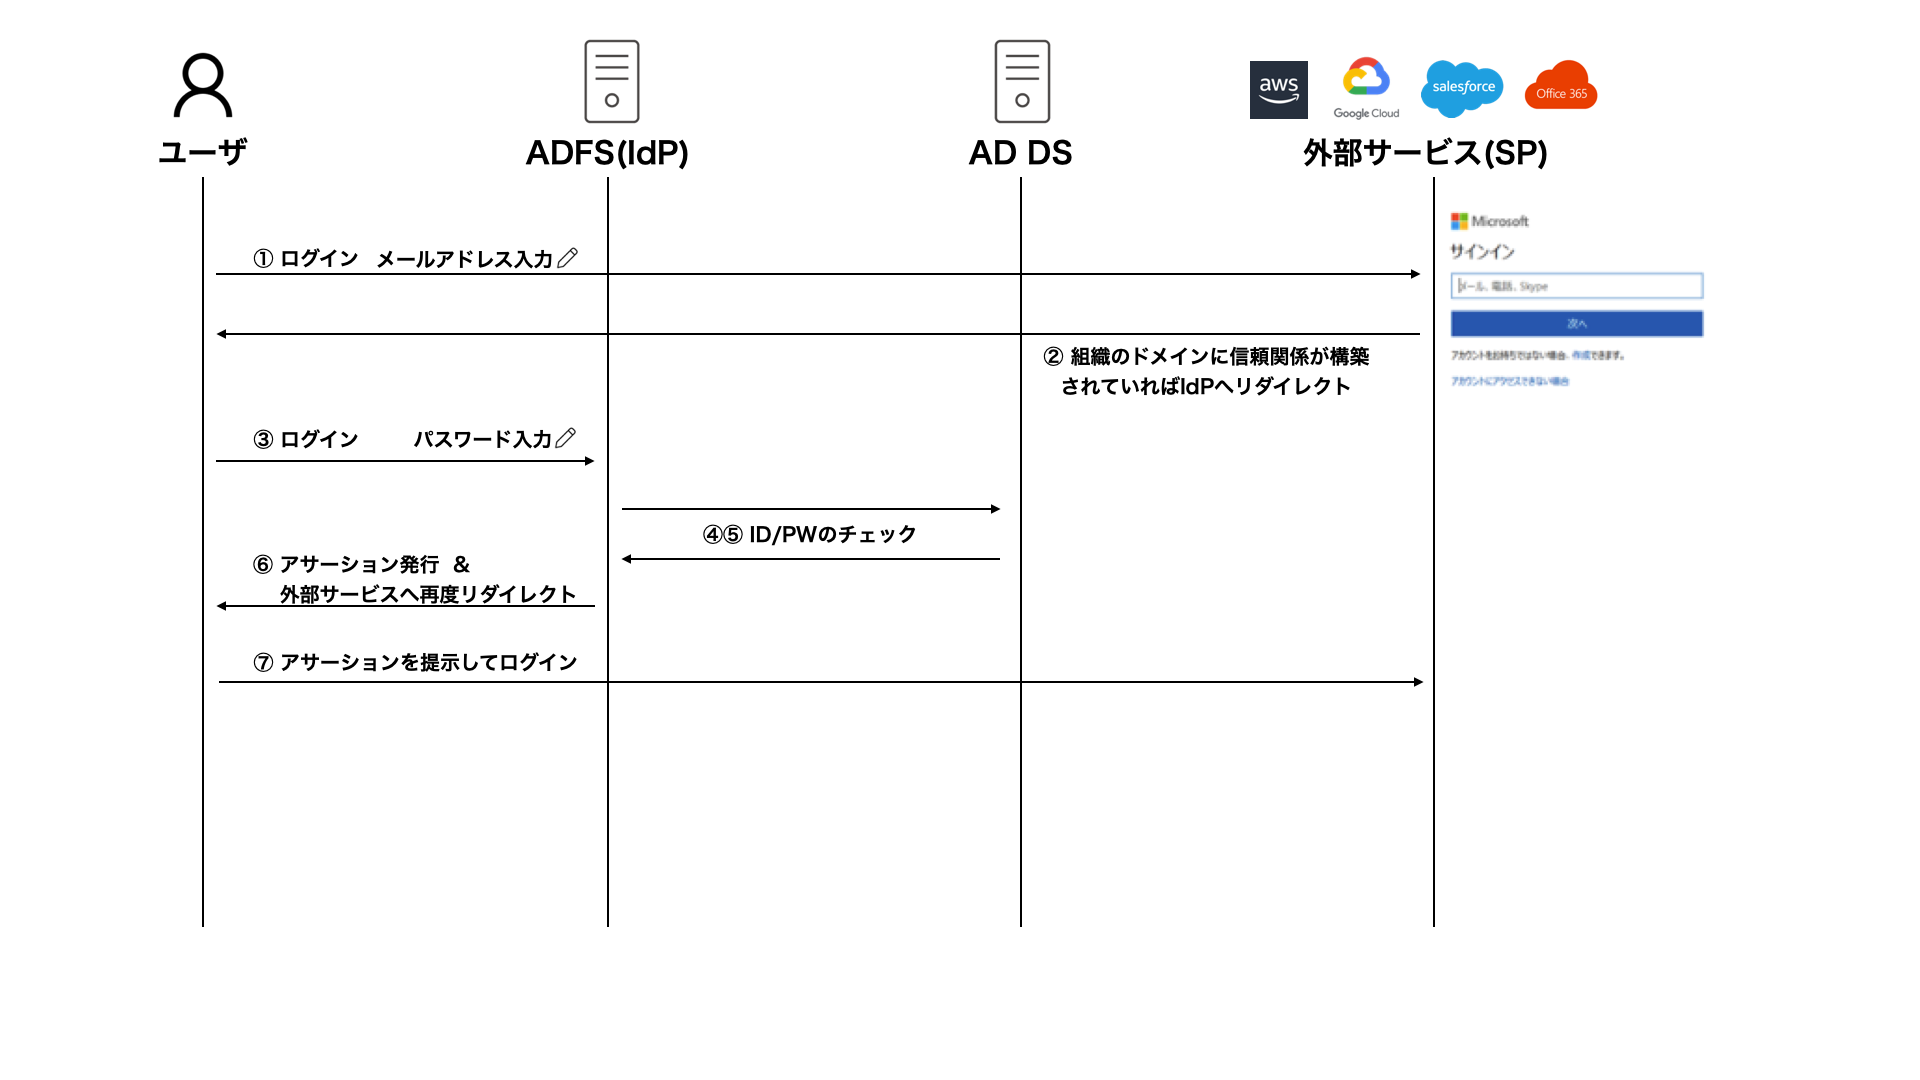Click the ユーザ lifeline label
This screenshot has height=1080, width=1920.
pos(203,150)
